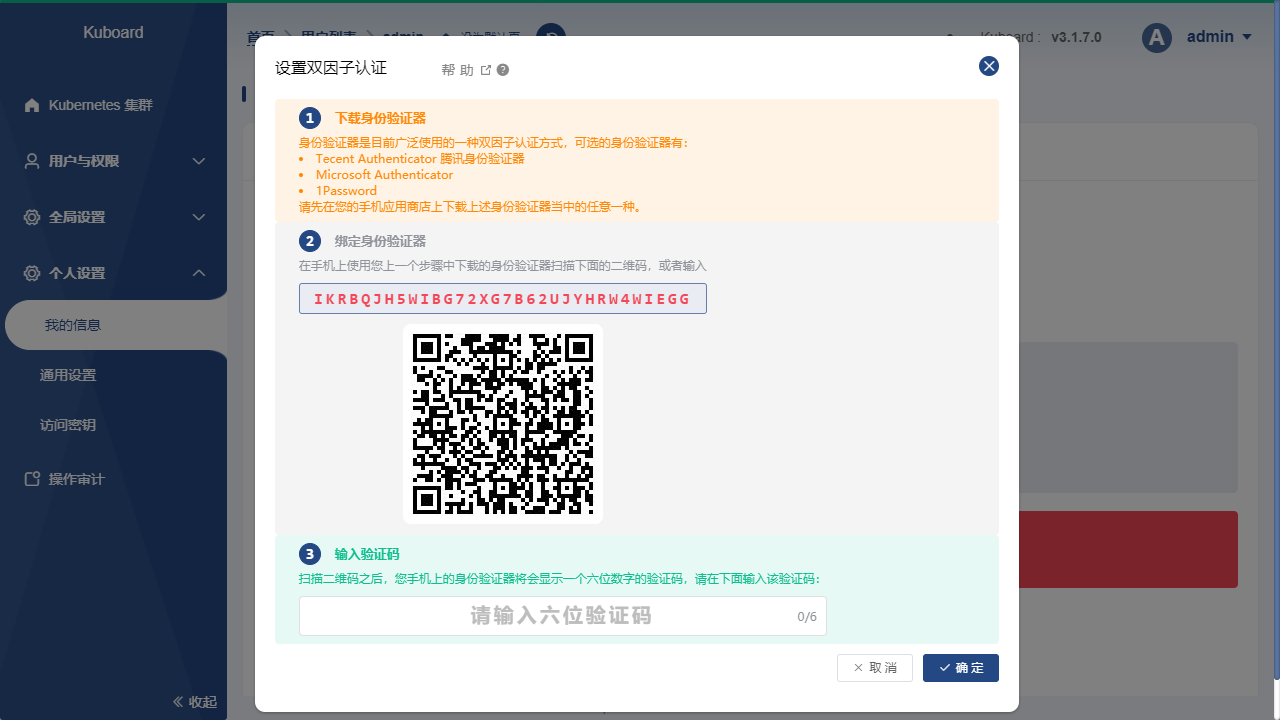Click the question mark help icon
Viewport: 1280px width, 720px height.
pyautogui.click(x=502, y=70)
